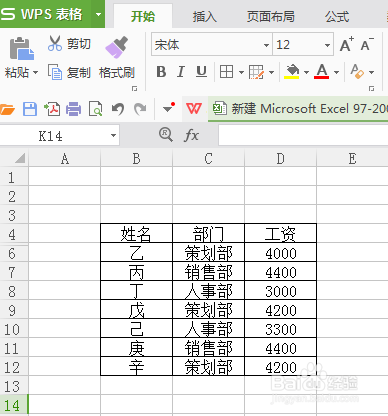388x416 pixels.
Task: Apply red font color A
Action: (322, 72)
